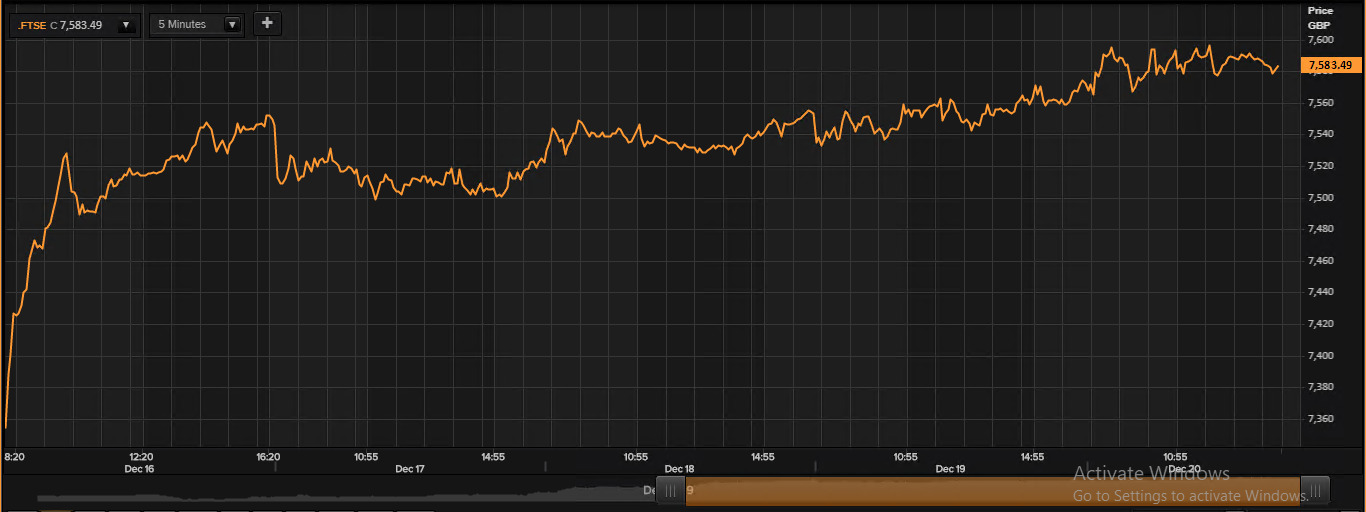Click the orange 7,583.49 current price tag
This screenshot has width=1366, height=512.
pyautogui.click(x=1331, y=65)
